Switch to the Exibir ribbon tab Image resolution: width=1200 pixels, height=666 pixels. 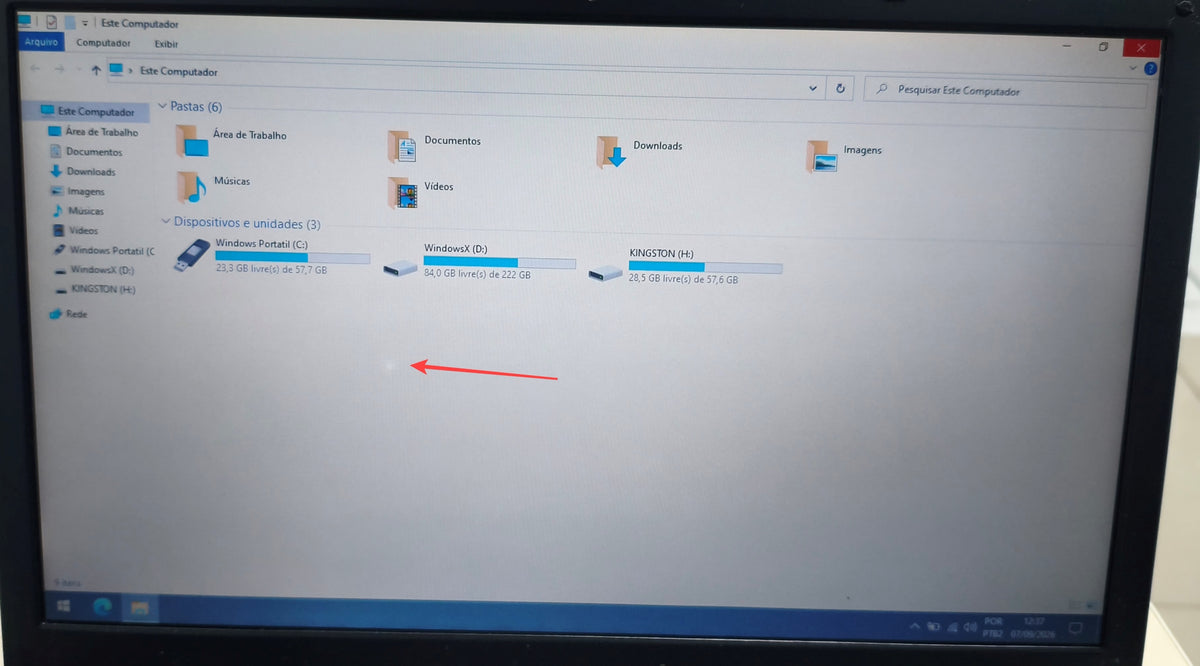166,44
